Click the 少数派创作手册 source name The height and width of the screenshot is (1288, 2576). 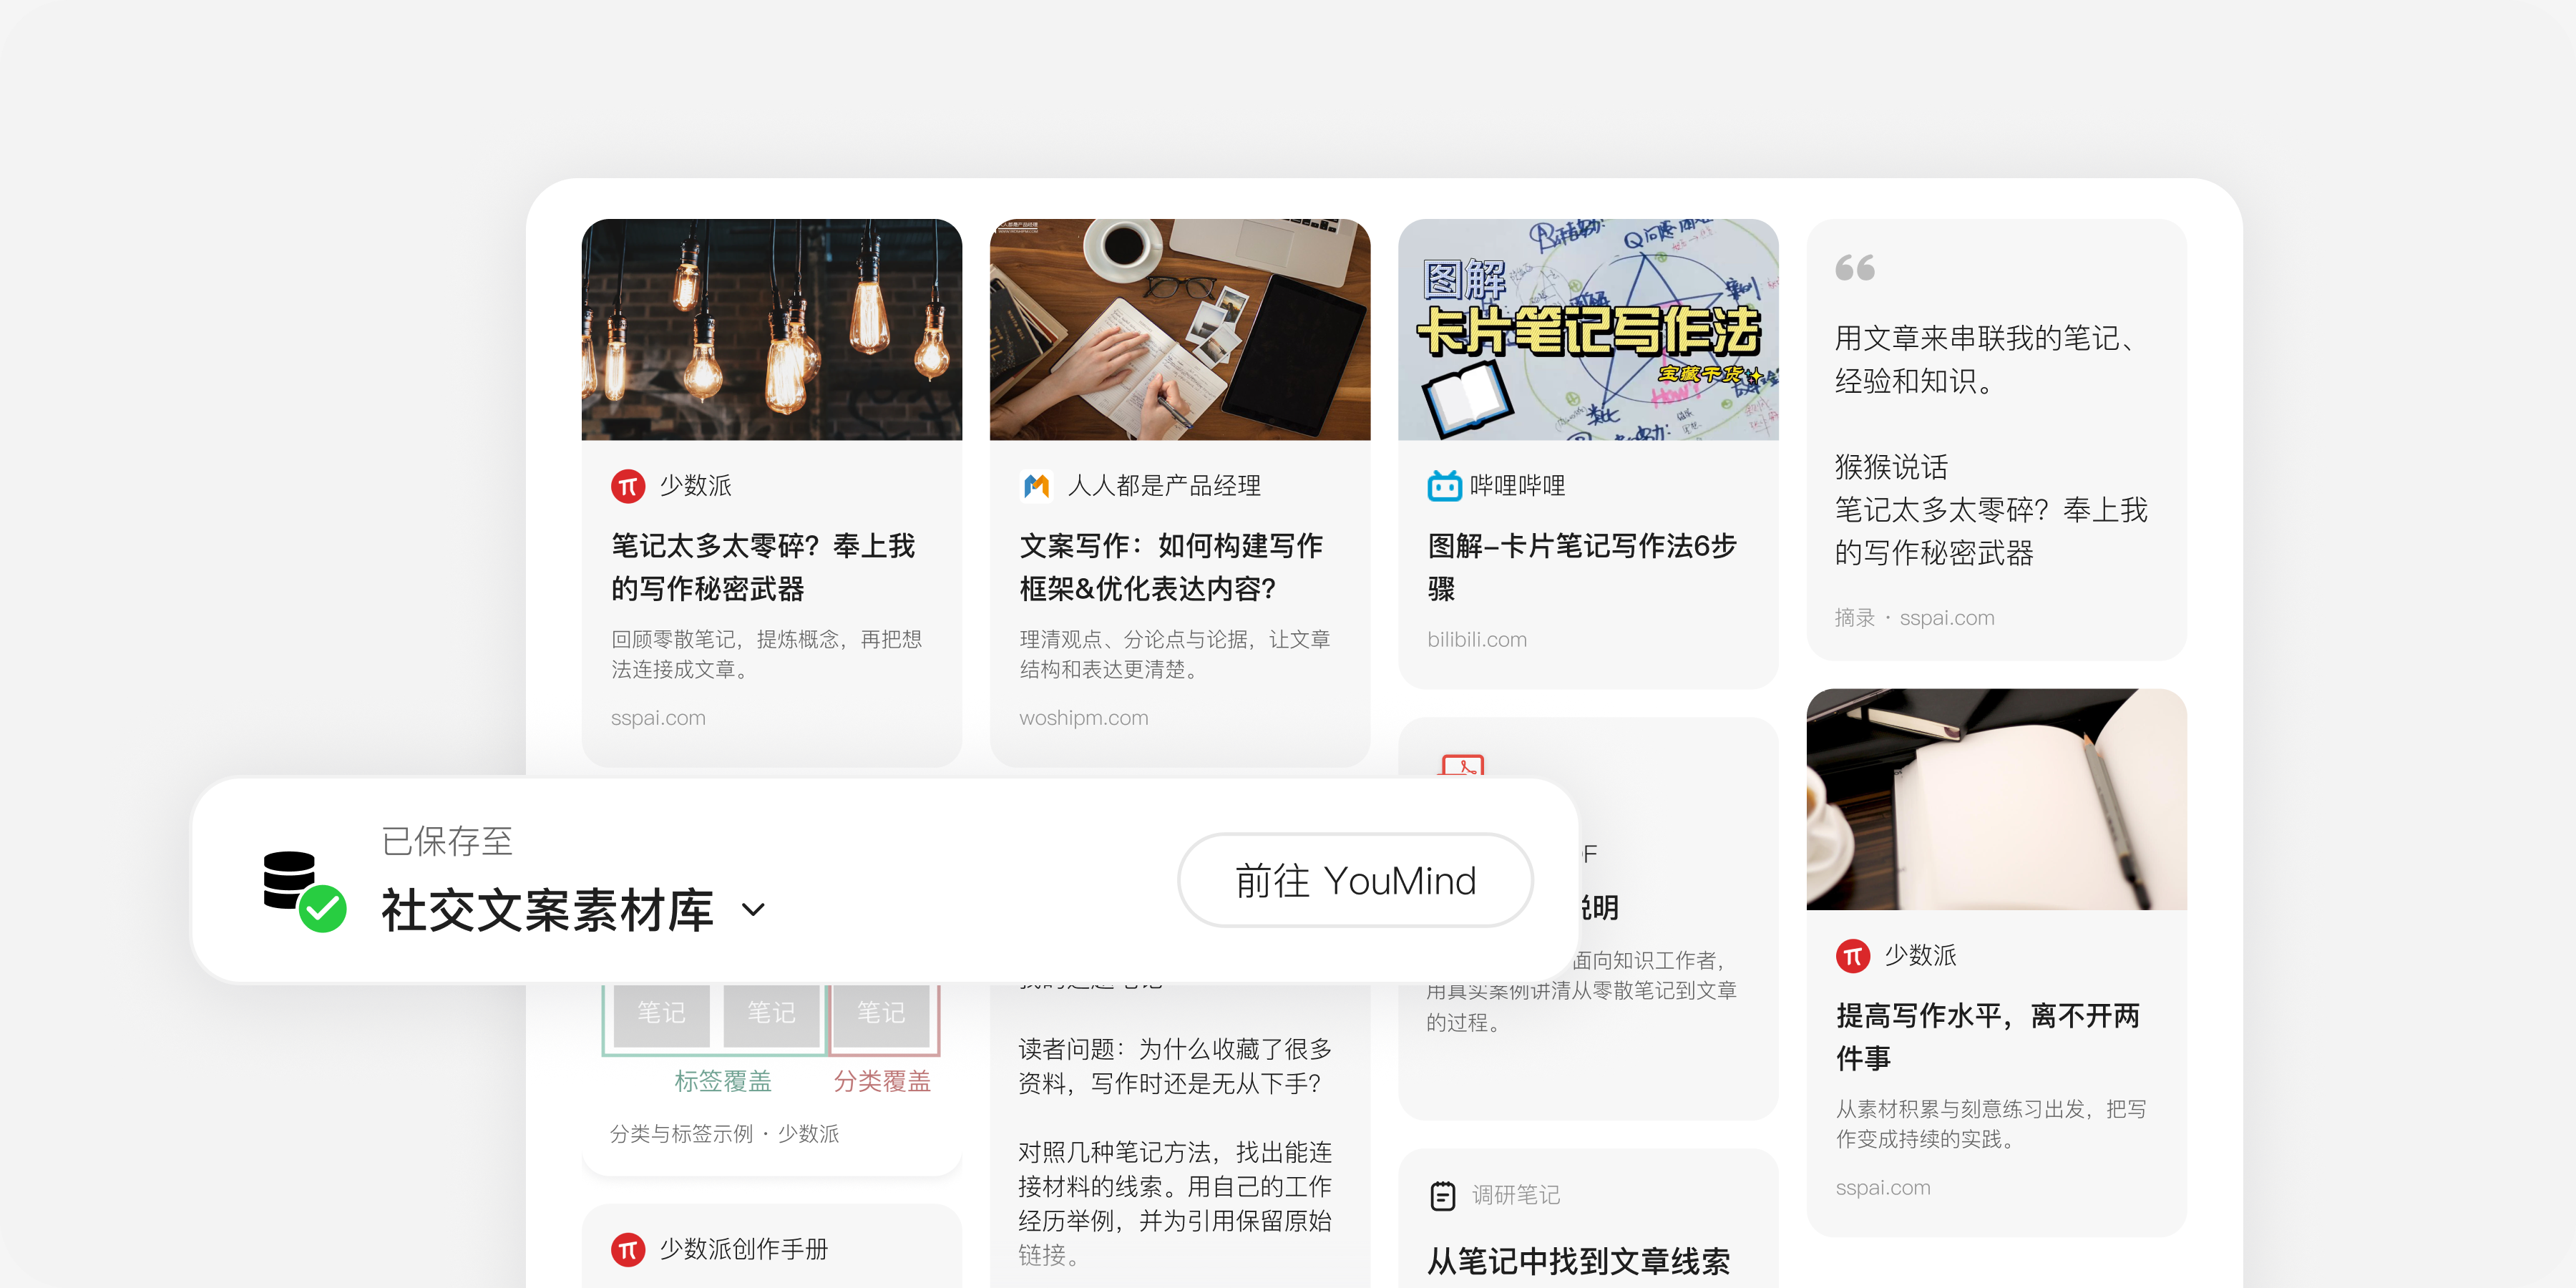[x=744, y=1250]
